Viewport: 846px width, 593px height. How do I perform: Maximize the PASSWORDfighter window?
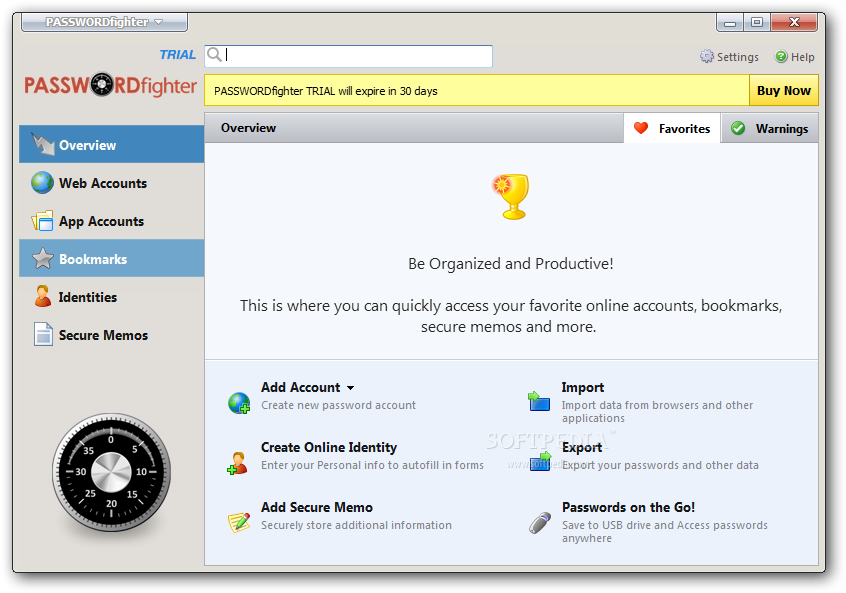tap(757, 22)
